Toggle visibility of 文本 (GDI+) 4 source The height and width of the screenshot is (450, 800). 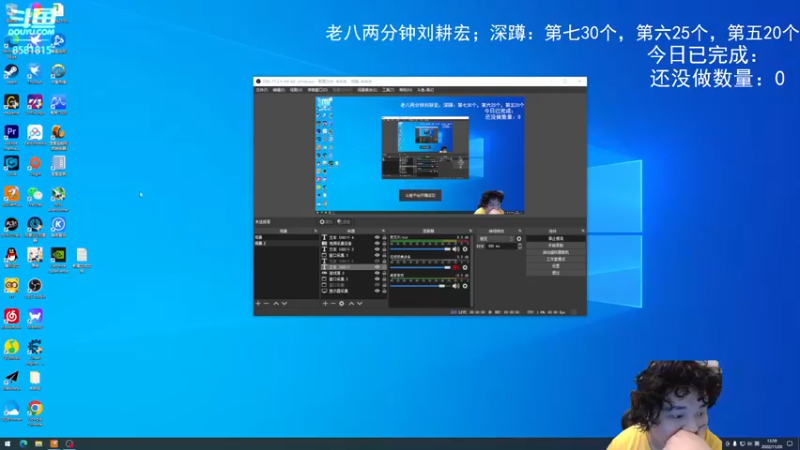[377, 237]
